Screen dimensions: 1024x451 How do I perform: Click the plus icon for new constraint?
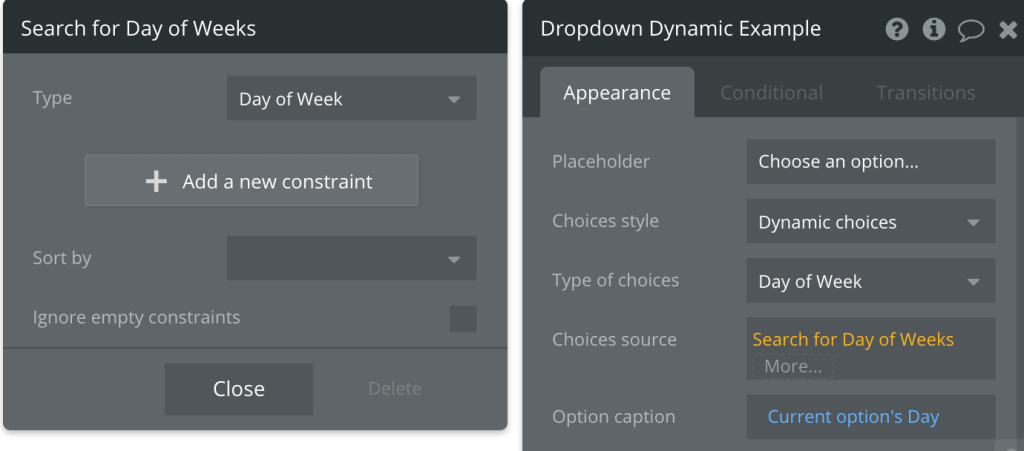[156, 181]
